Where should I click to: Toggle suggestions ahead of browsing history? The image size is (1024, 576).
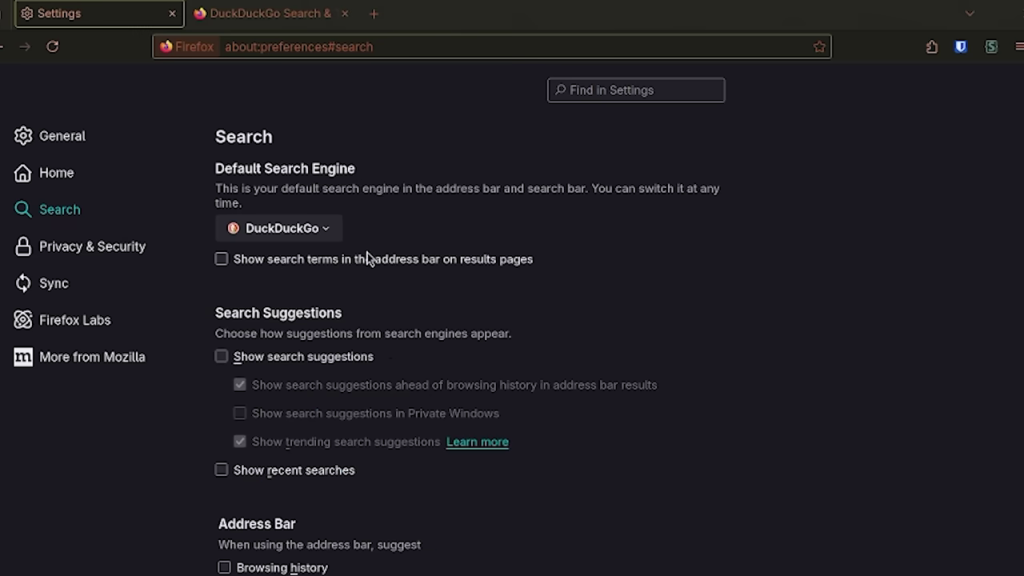point(240,384)
